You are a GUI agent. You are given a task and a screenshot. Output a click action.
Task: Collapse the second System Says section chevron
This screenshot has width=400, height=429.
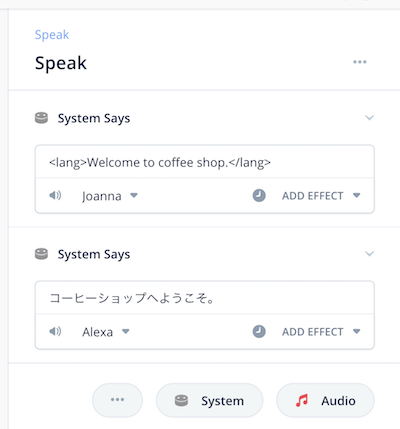[369, 254]
